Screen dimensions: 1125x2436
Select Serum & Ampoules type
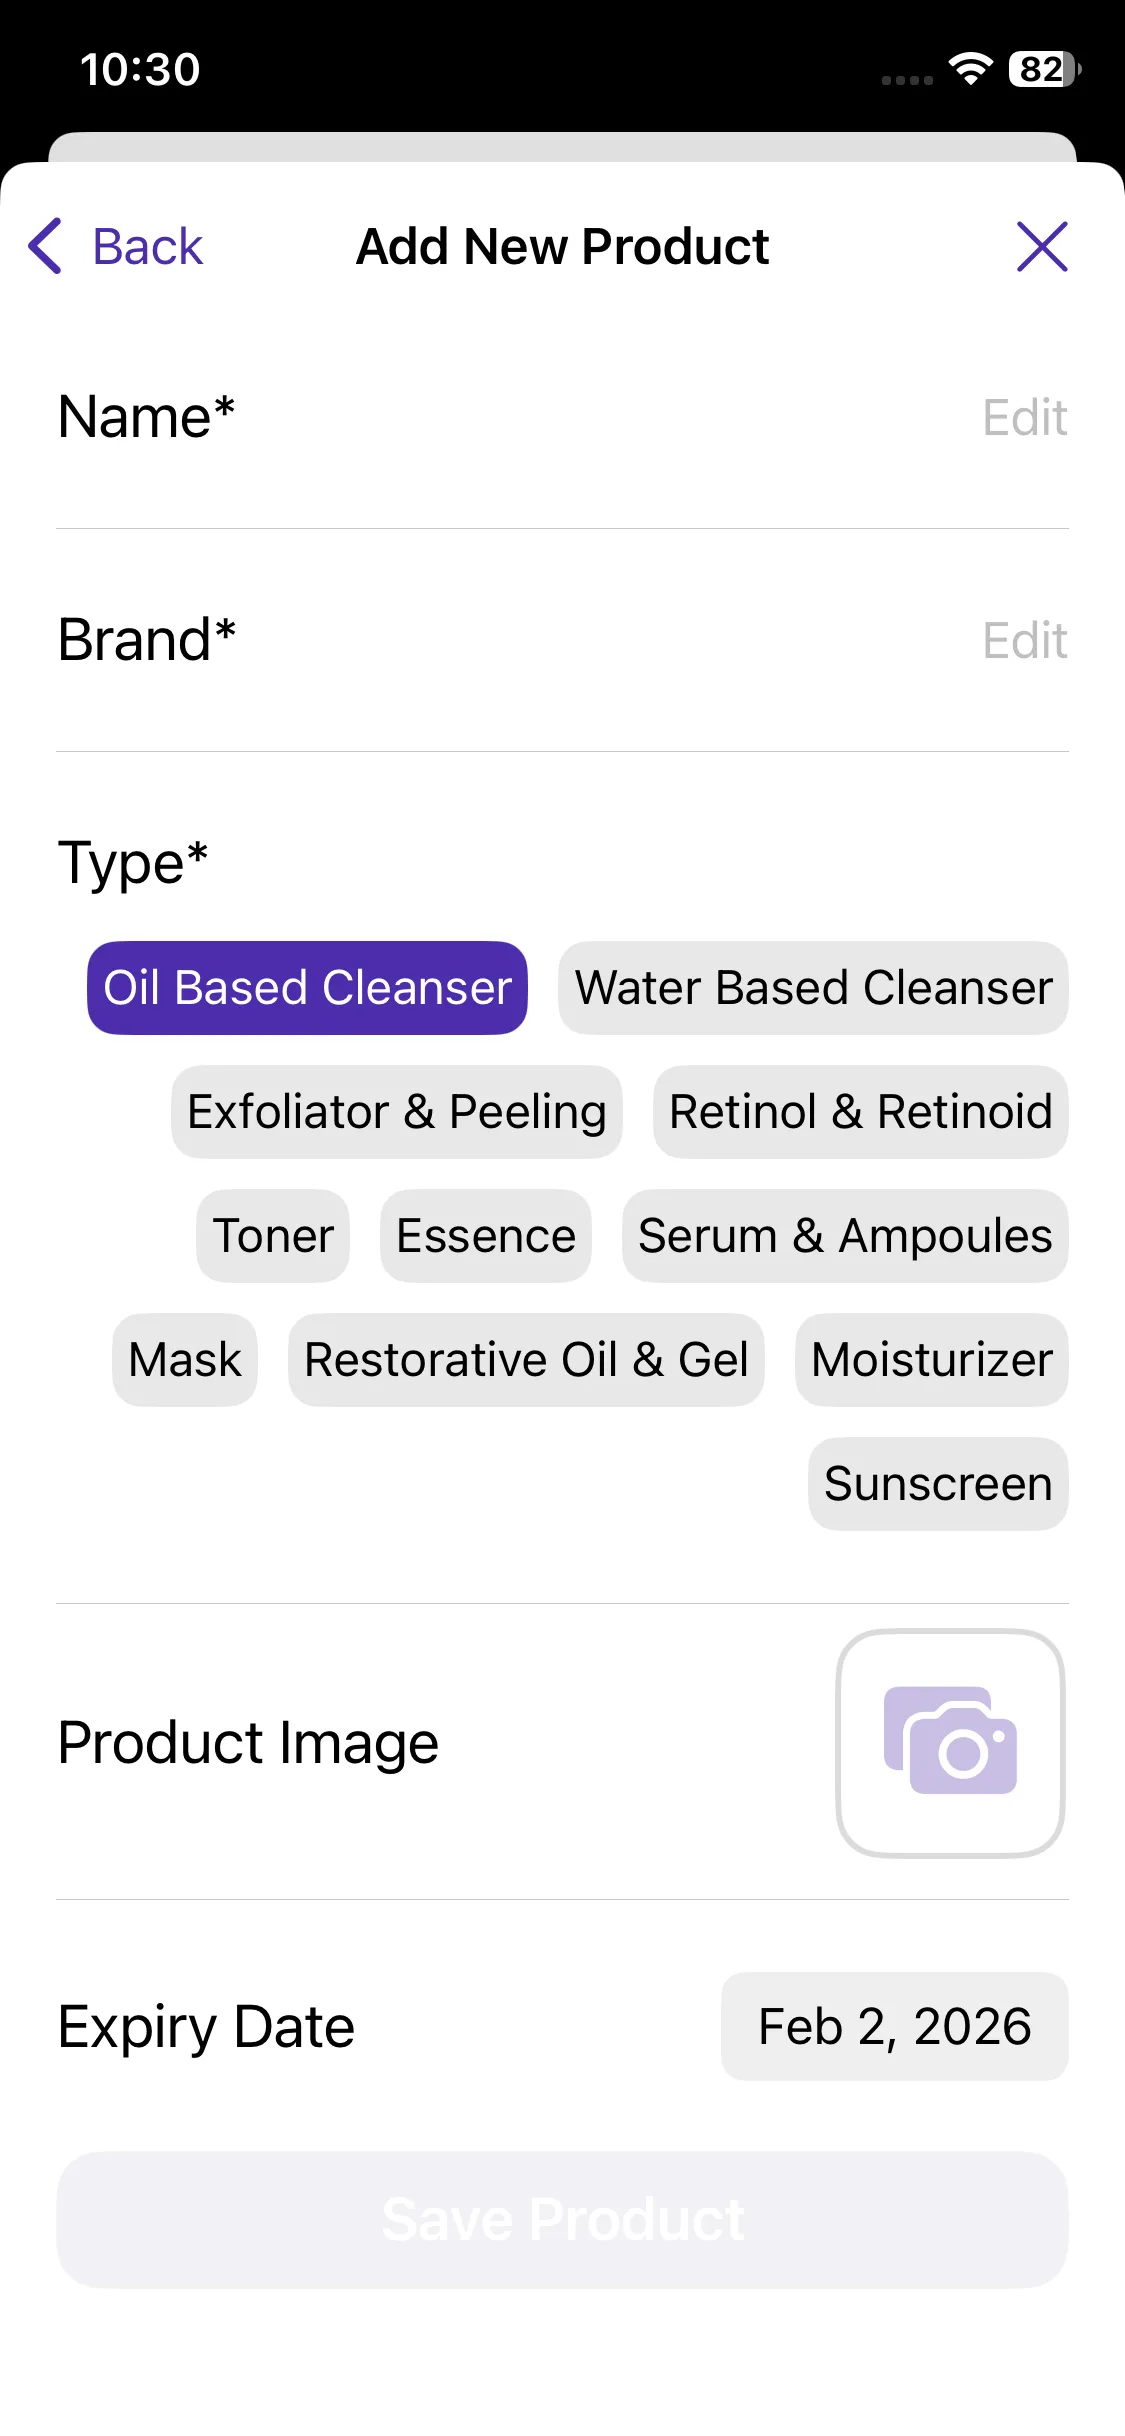point(845,1236)
